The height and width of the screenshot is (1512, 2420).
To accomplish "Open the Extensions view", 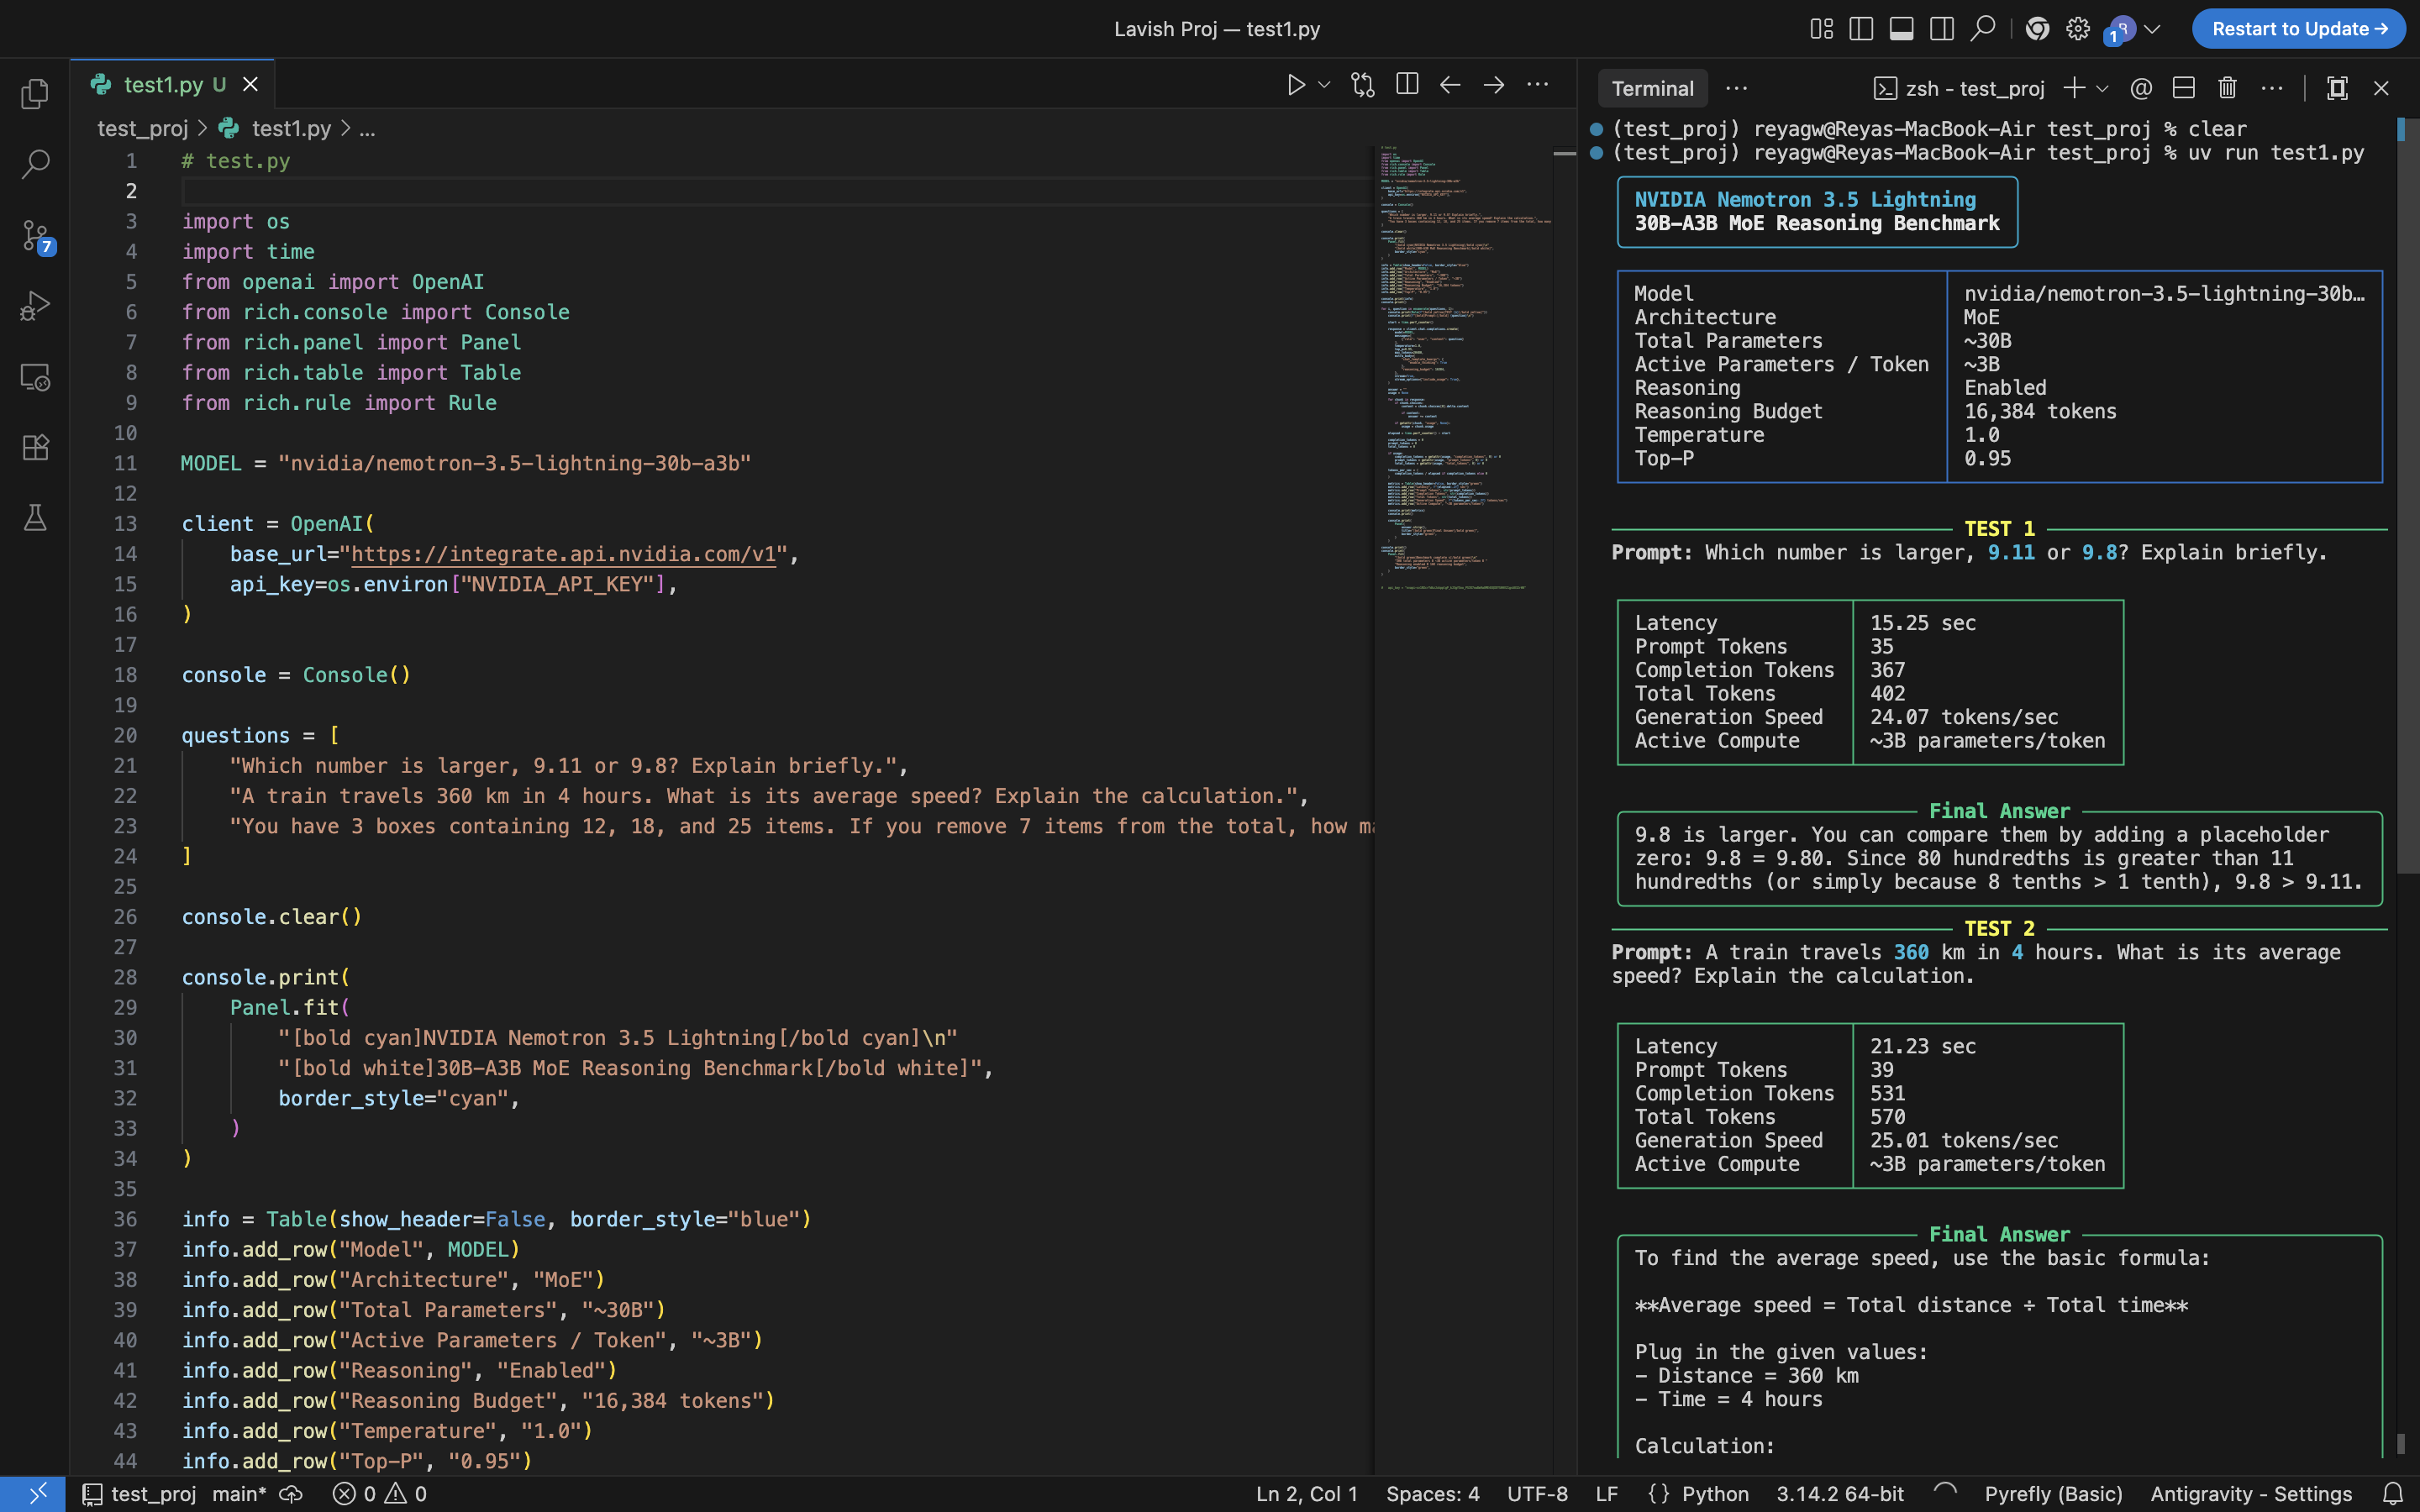I will 35,447.
